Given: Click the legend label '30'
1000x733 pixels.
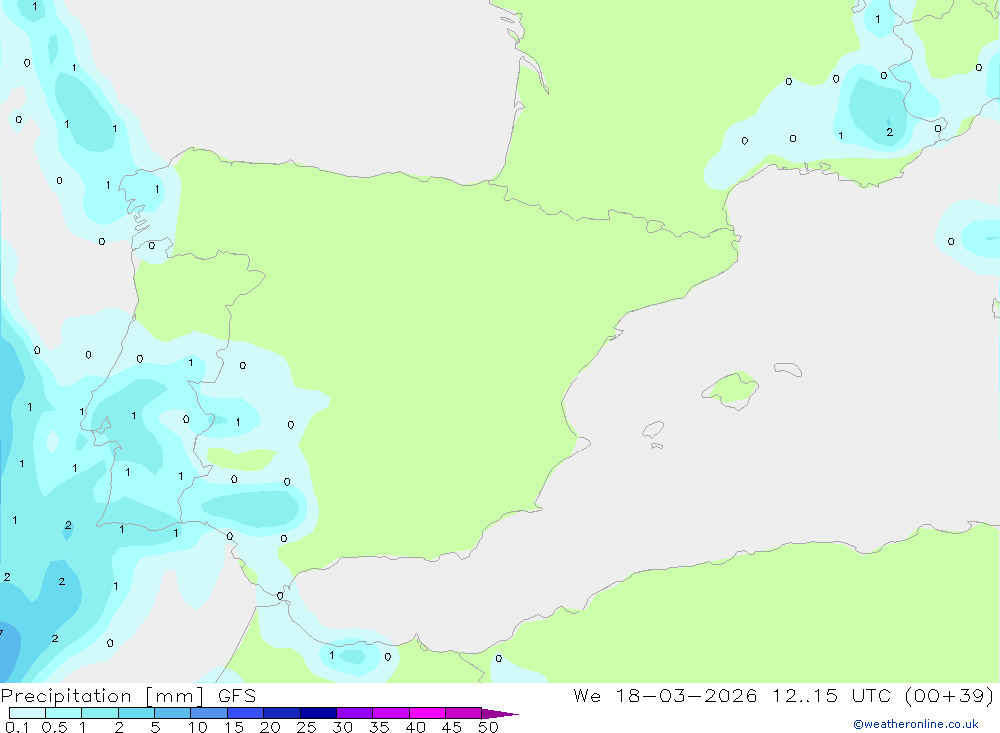Looking at the screenshot, I should point(343,727).
